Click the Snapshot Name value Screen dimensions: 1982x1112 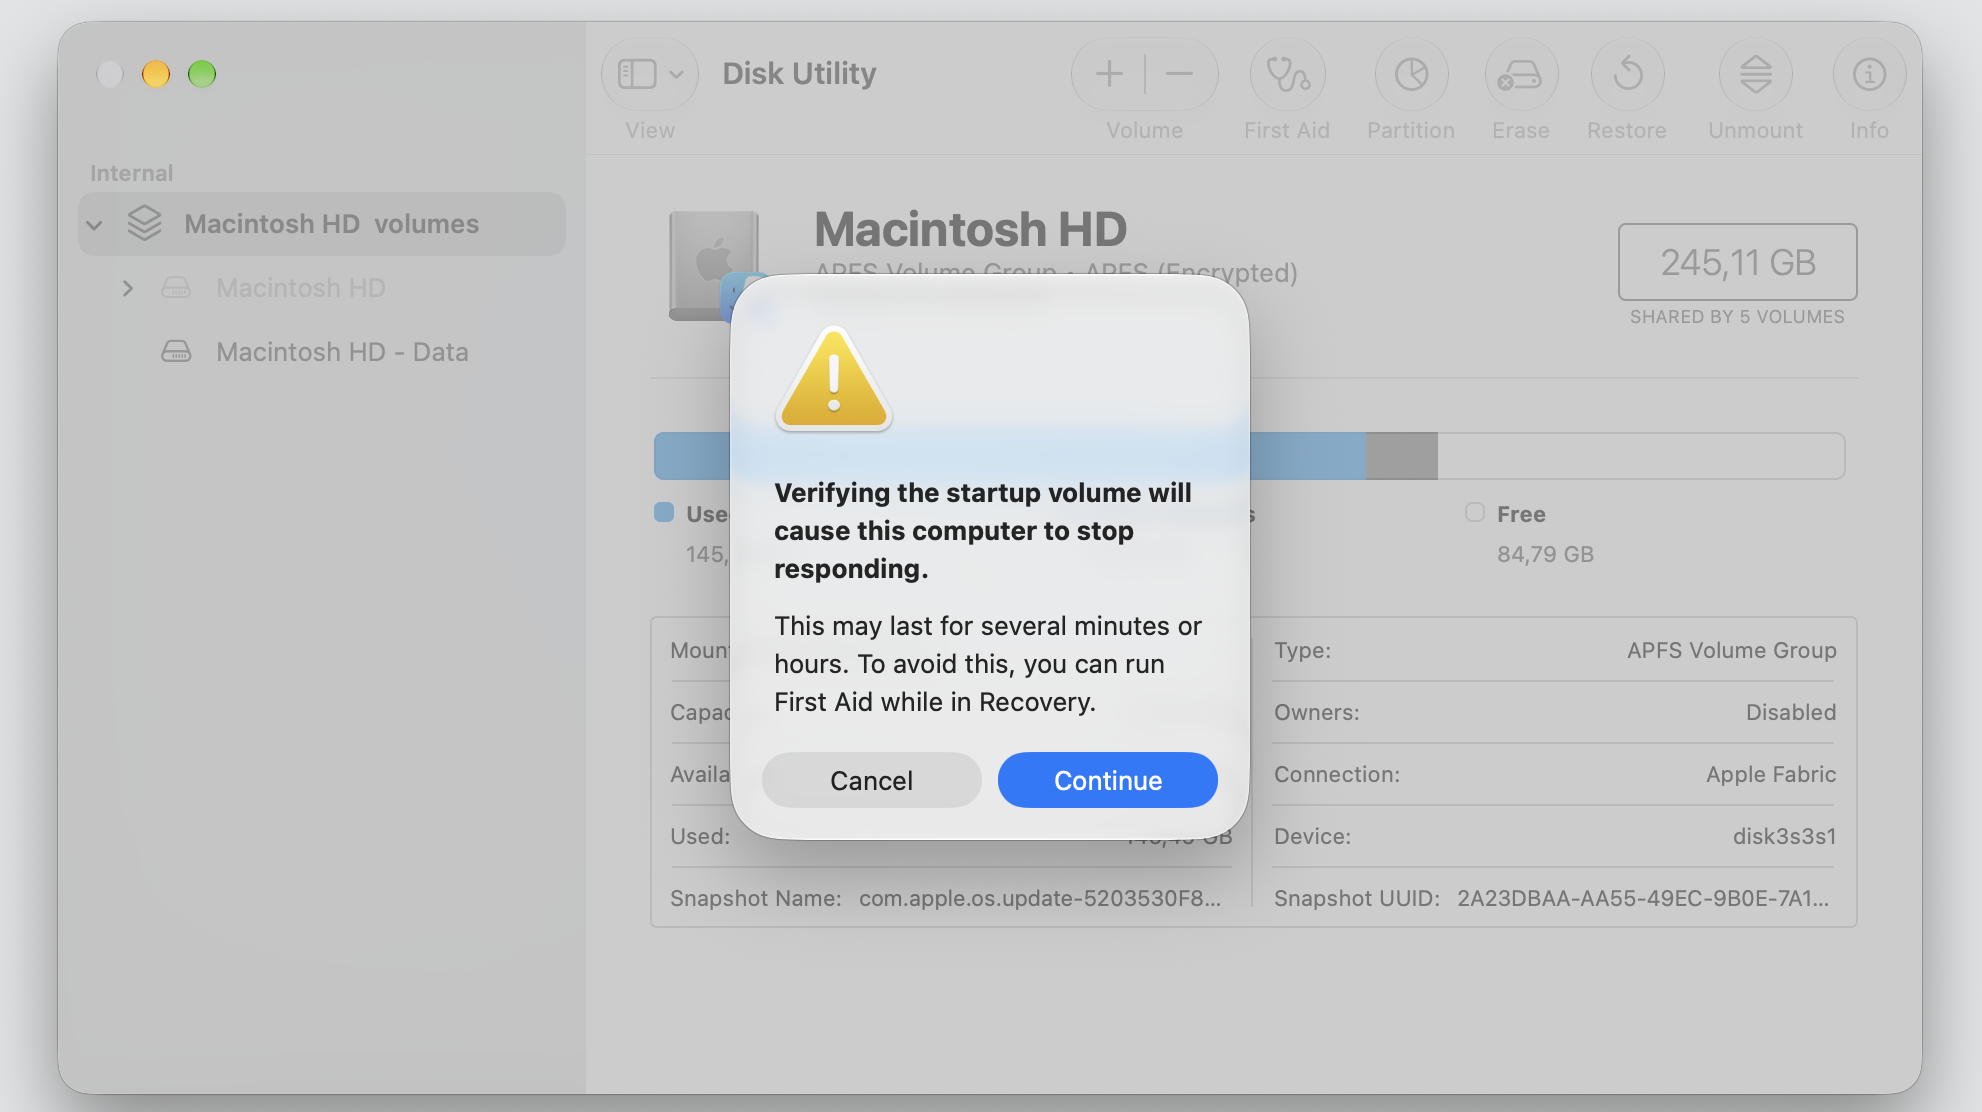(1040, 898)
